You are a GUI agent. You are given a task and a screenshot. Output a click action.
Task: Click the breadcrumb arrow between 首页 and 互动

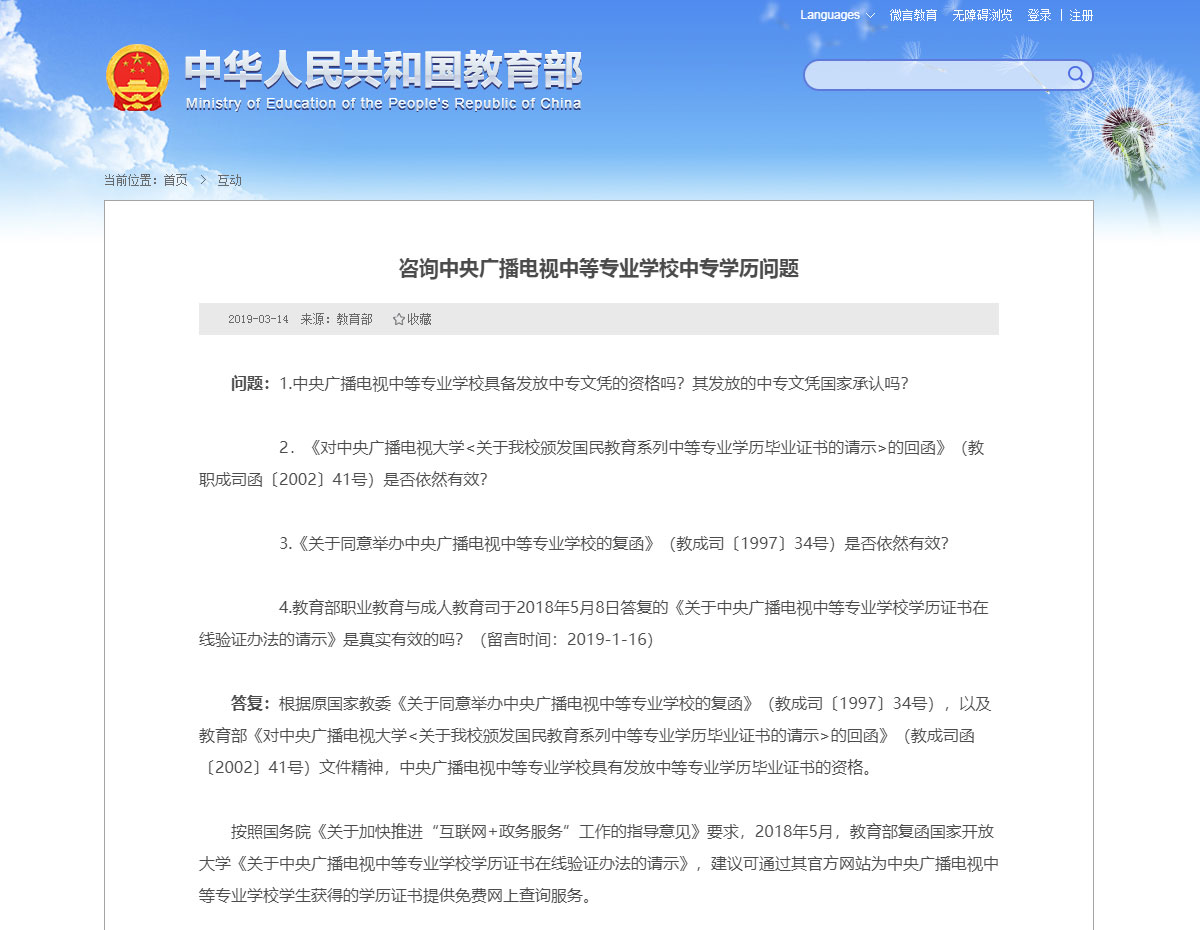(203, 180)
